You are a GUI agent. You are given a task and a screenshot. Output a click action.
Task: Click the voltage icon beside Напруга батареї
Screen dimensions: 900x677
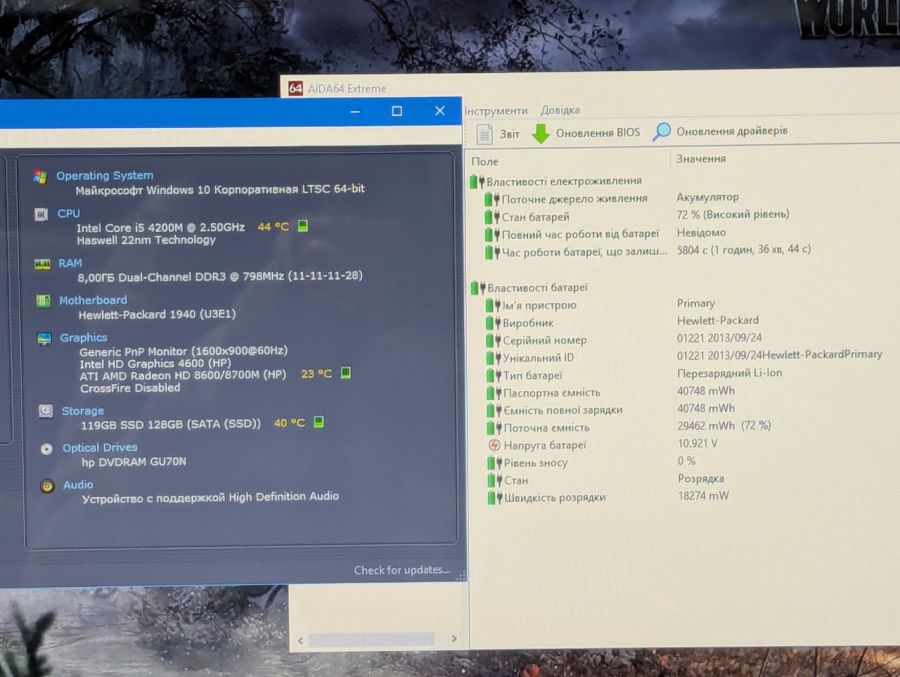point(494,445)
